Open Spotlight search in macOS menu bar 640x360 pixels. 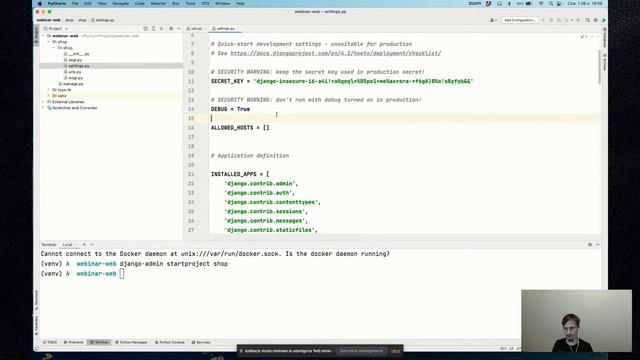[x=551, y=3]
